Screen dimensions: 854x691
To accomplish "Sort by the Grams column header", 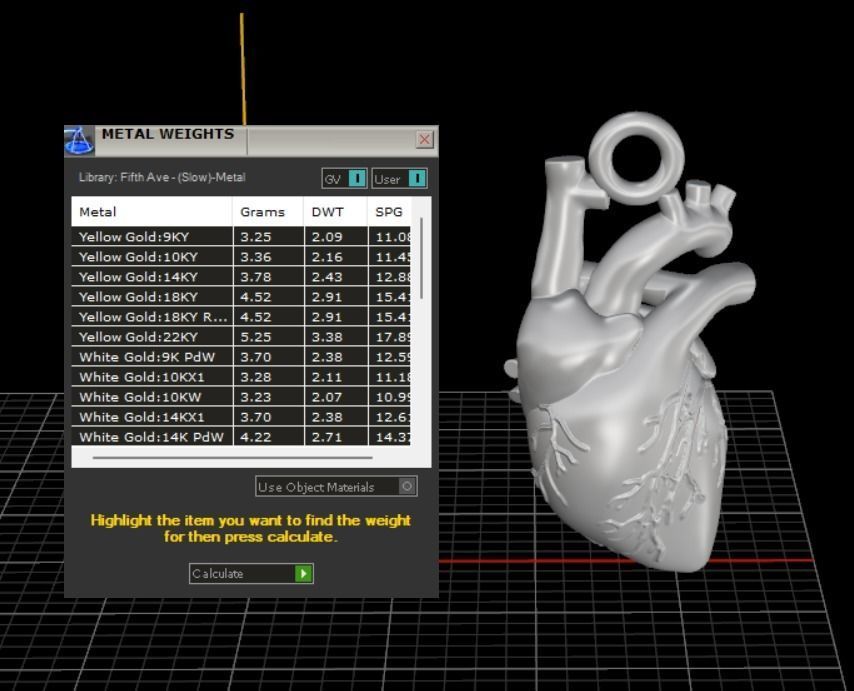I will coord(268,212).
